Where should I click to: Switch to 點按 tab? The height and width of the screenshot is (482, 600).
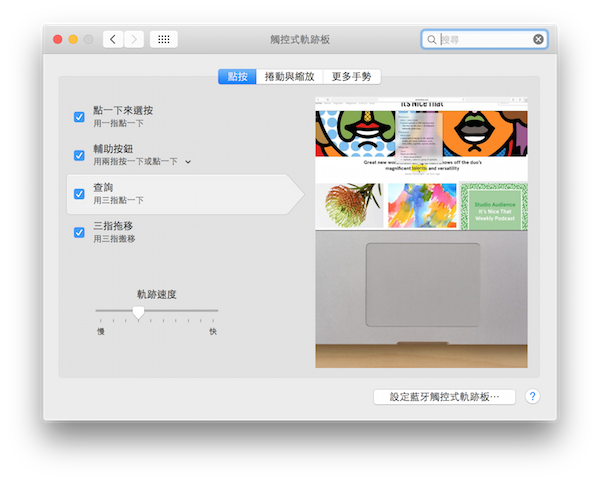(237, 77)
